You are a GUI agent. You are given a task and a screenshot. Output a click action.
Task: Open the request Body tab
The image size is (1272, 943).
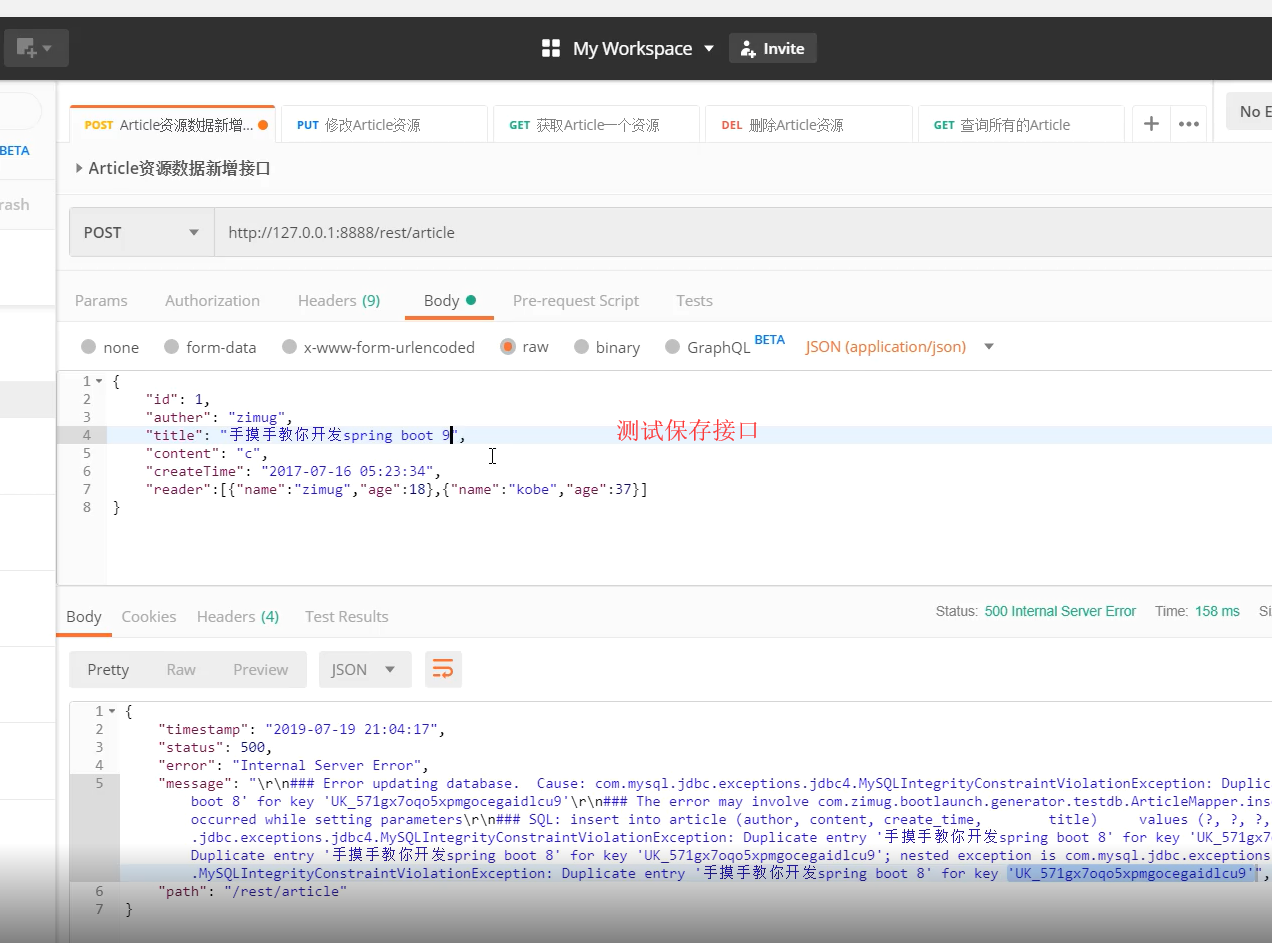pos(449,300)
